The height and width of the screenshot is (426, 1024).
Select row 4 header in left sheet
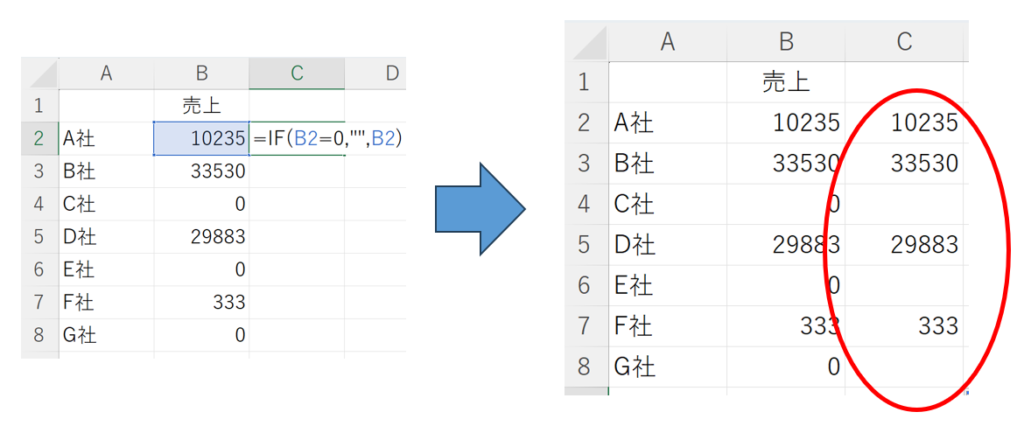pos(39,205)
